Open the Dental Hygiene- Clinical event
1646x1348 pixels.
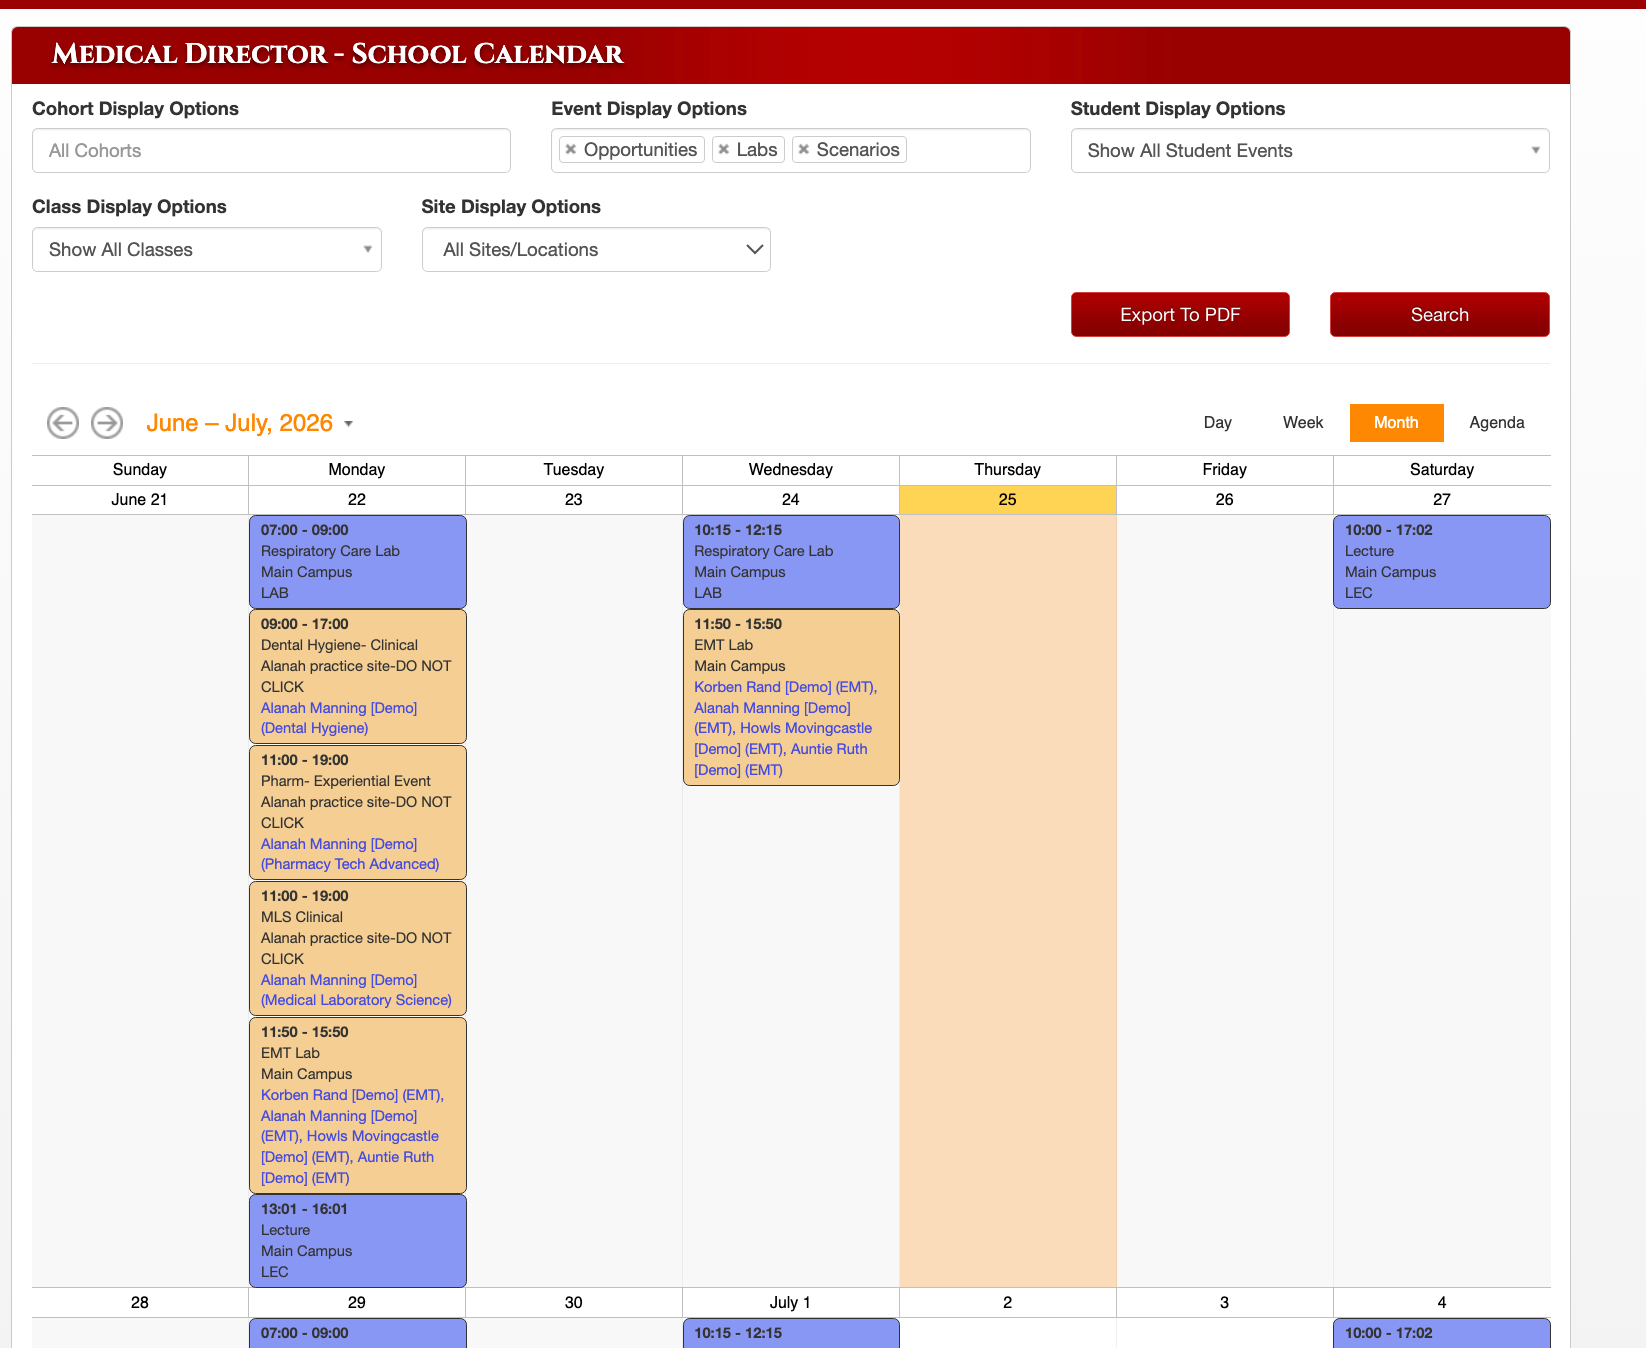(x=358, y=676)
